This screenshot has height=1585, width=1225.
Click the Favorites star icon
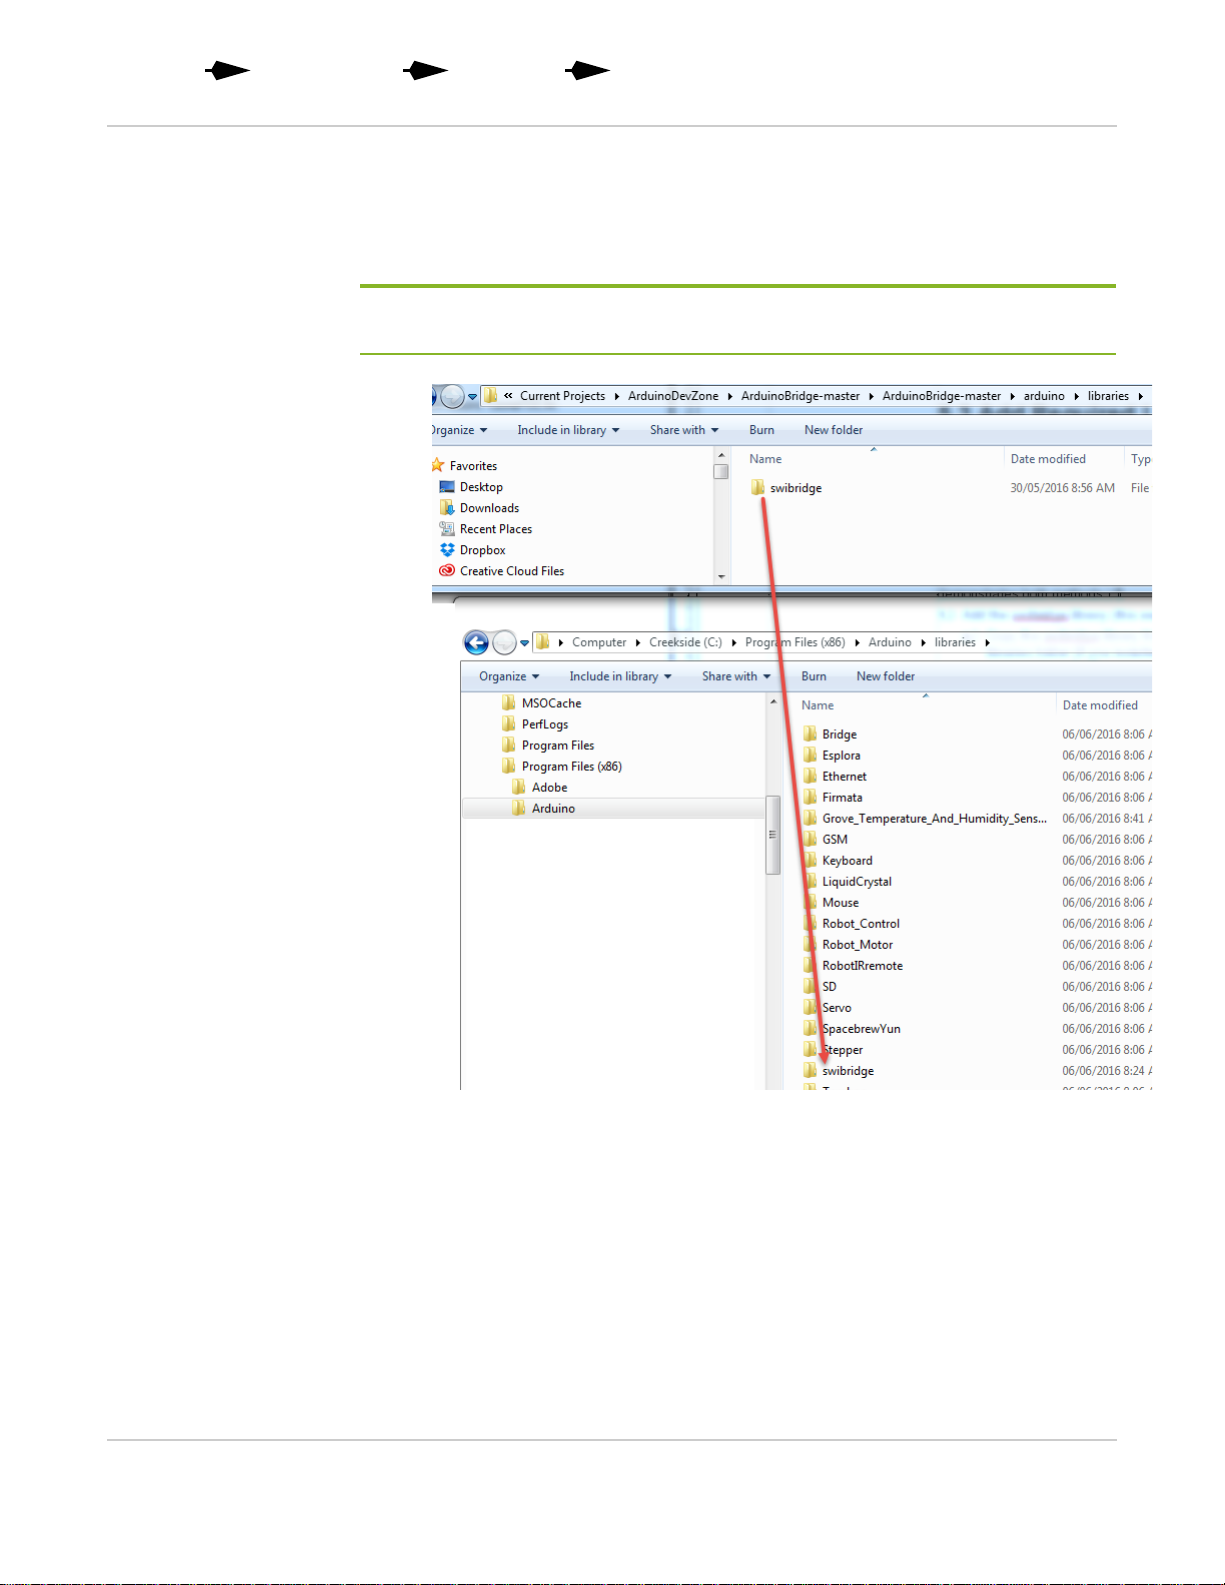[x=438, y=465]
